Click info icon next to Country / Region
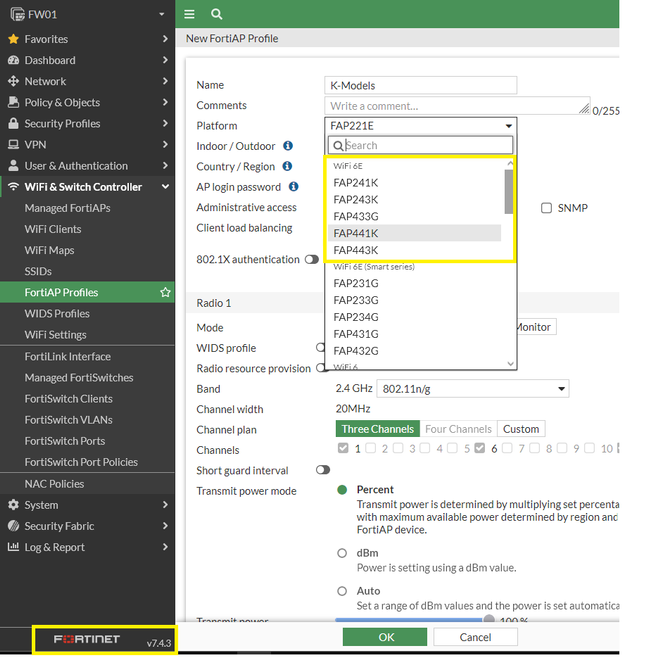The height and width of the screenshot is (665, 649). click(x=287, y=166)
